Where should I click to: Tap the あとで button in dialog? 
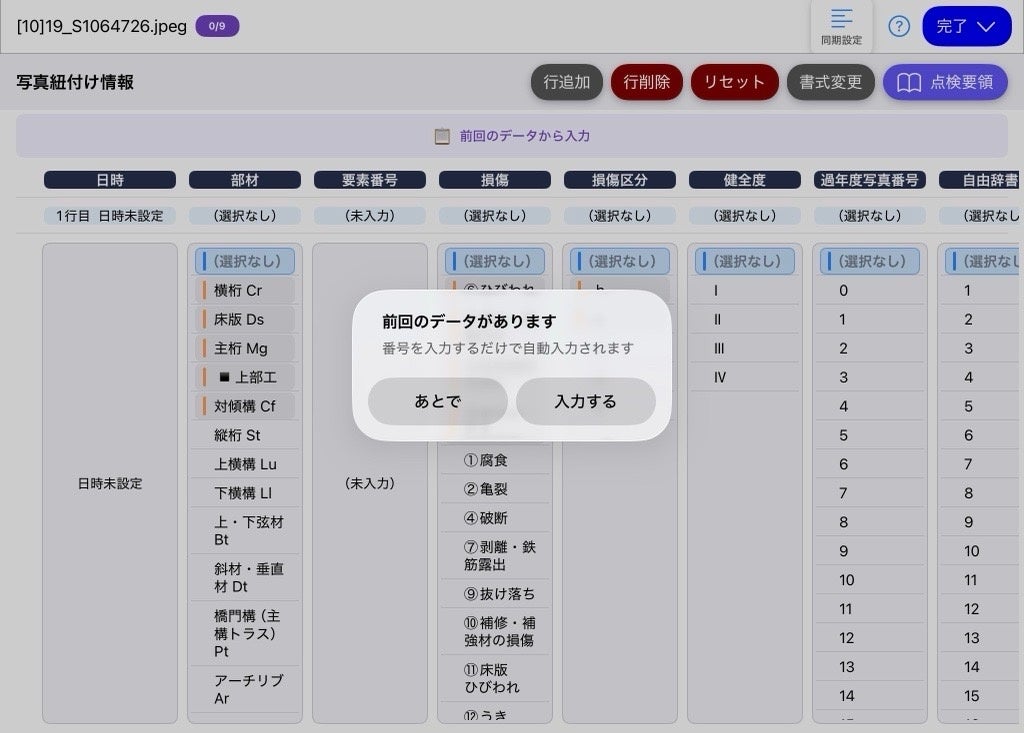(438, 401)
